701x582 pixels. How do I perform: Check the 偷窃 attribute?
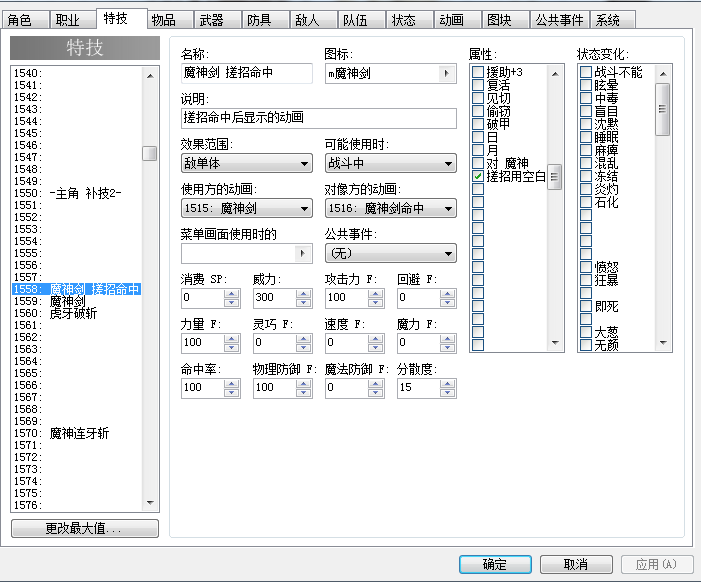click(x=478, y=111)
